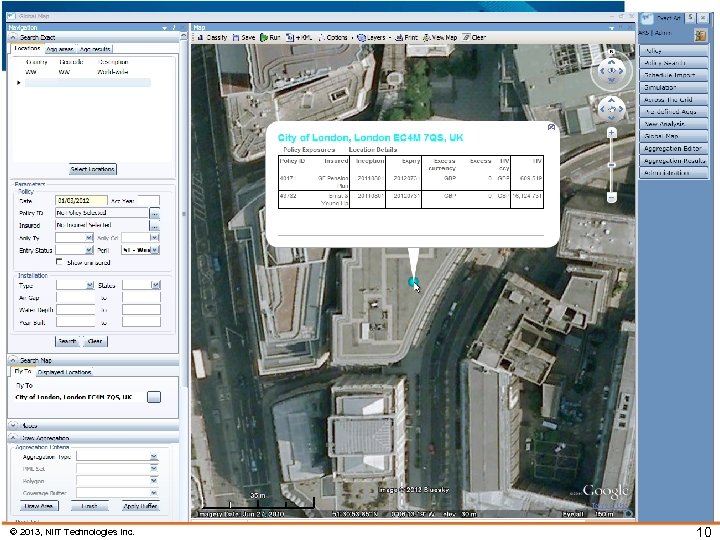The height and width of the screenshot is (540, 720).
Task: Click the Google Earth look-around compass control
Action: 610,71
